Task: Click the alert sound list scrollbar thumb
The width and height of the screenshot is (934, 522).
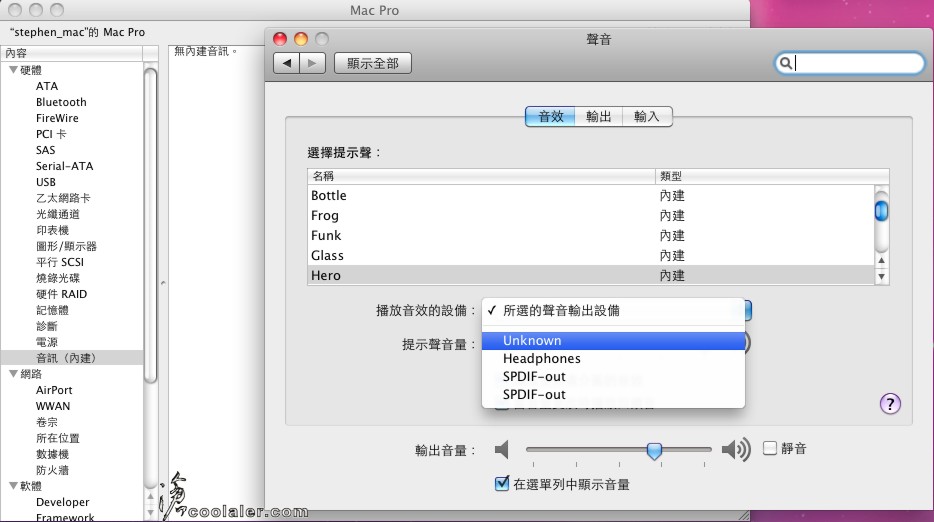Action: point(882,211)
